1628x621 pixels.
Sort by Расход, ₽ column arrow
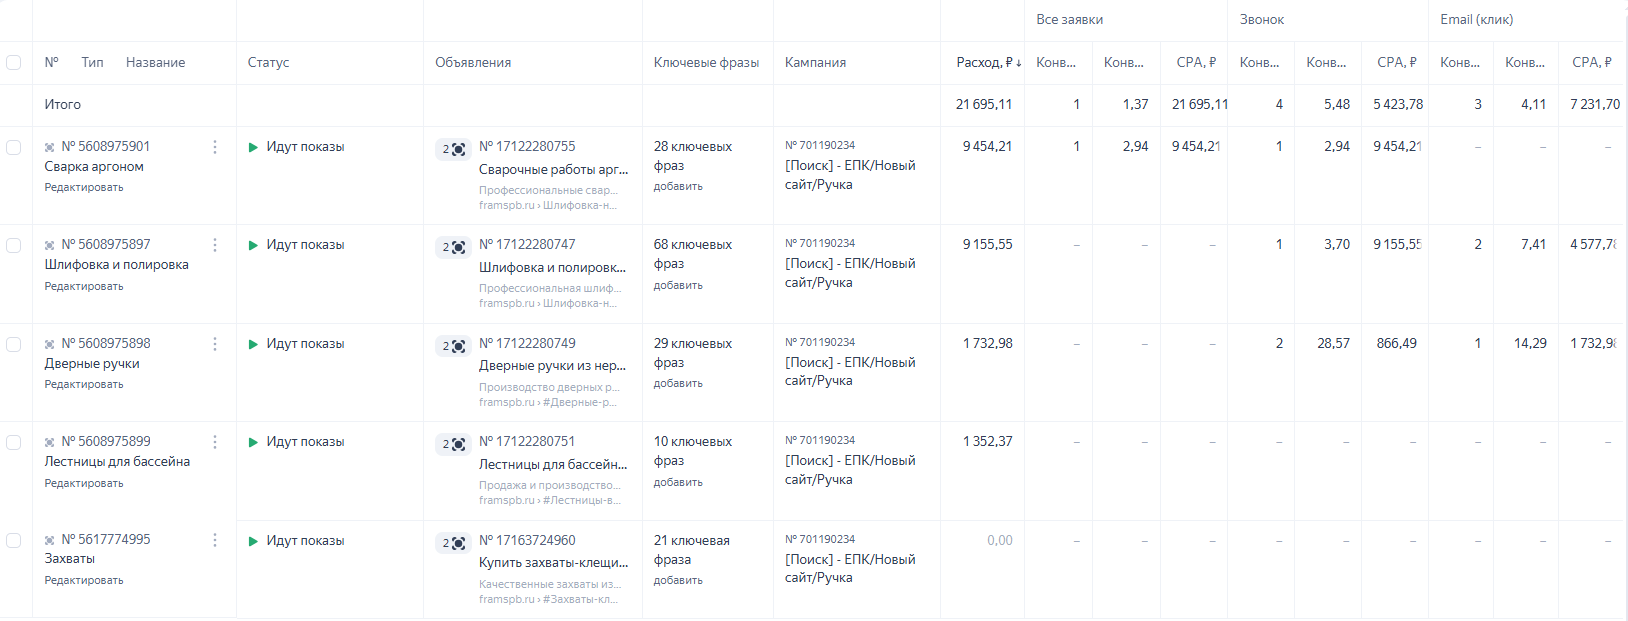1019,63
